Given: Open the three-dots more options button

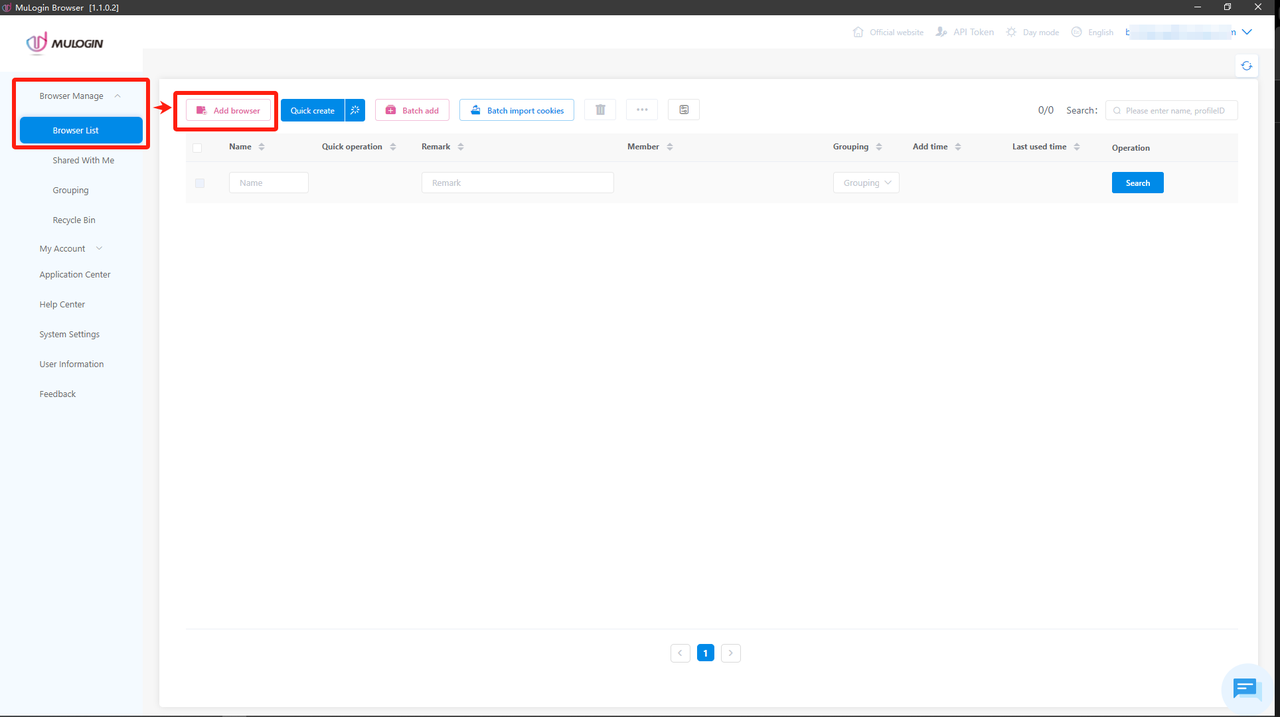Looking at the screenshot, I should tap(642, 110).
